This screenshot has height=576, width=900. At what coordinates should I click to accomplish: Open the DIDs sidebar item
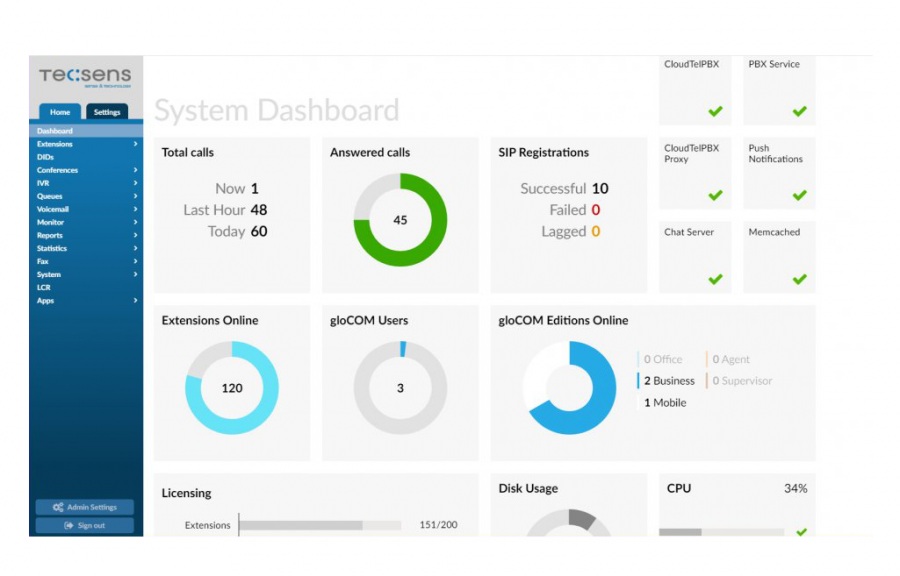click(86, 157)
